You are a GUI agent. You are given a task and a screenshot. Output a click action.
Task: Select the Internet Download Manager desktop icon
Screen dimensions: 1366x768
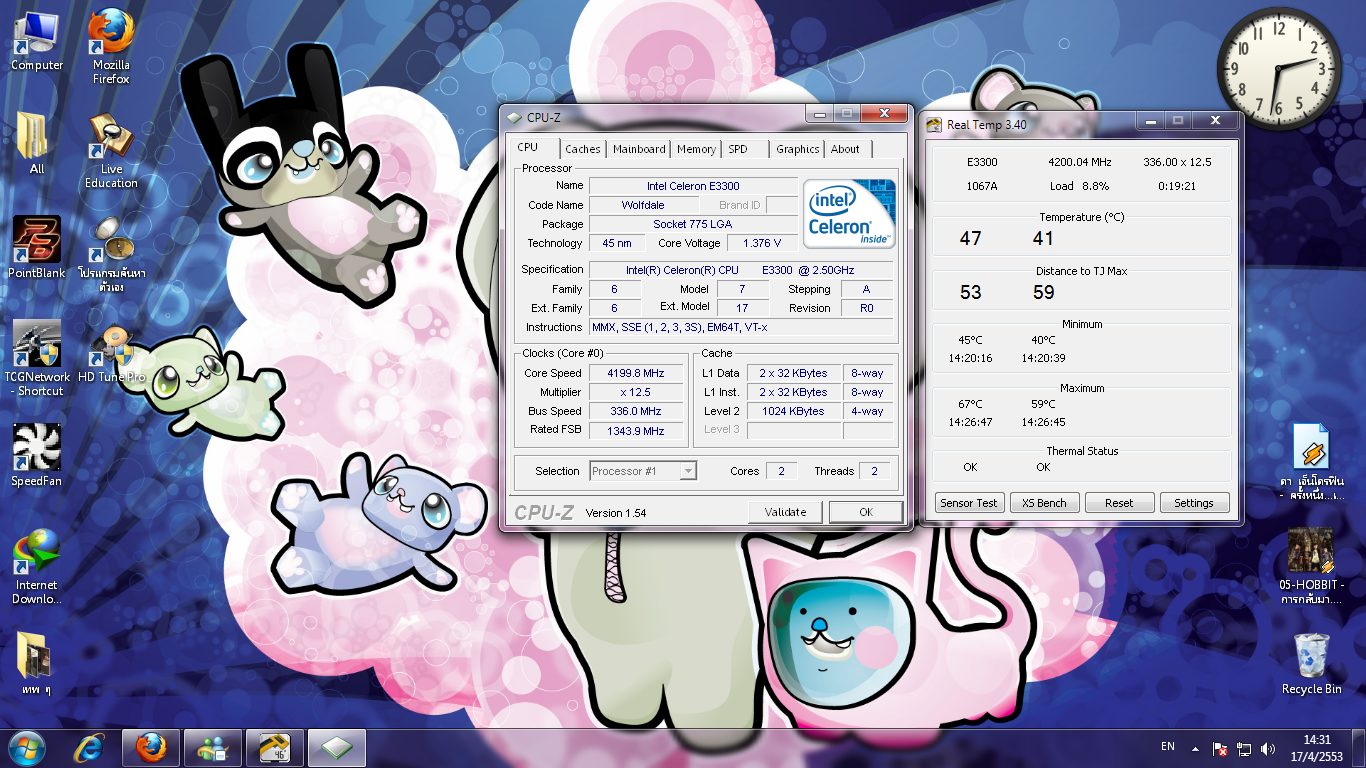37,567
